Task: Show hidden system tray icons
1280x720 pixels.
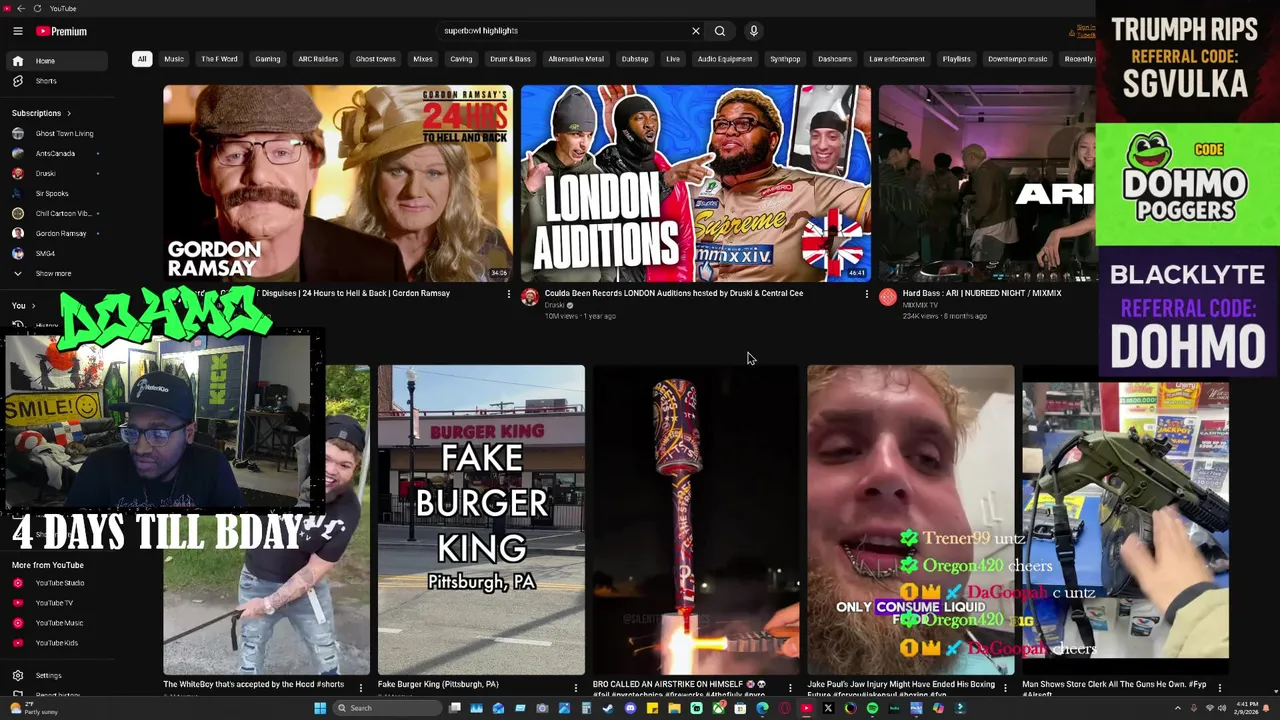Action: [1178, 708]
